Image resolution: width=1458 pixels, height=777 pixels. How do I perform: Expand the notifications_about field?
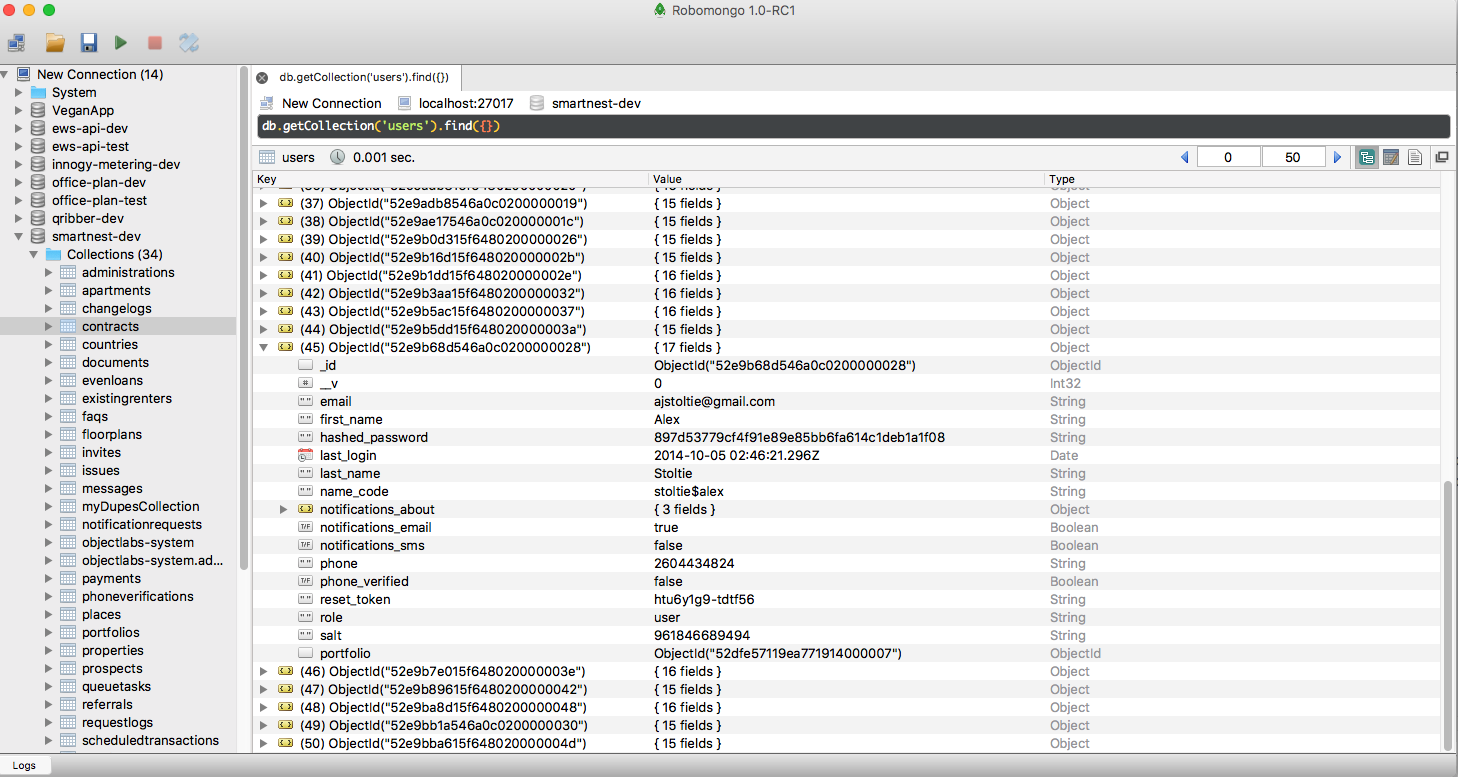[x=284, y=509]
